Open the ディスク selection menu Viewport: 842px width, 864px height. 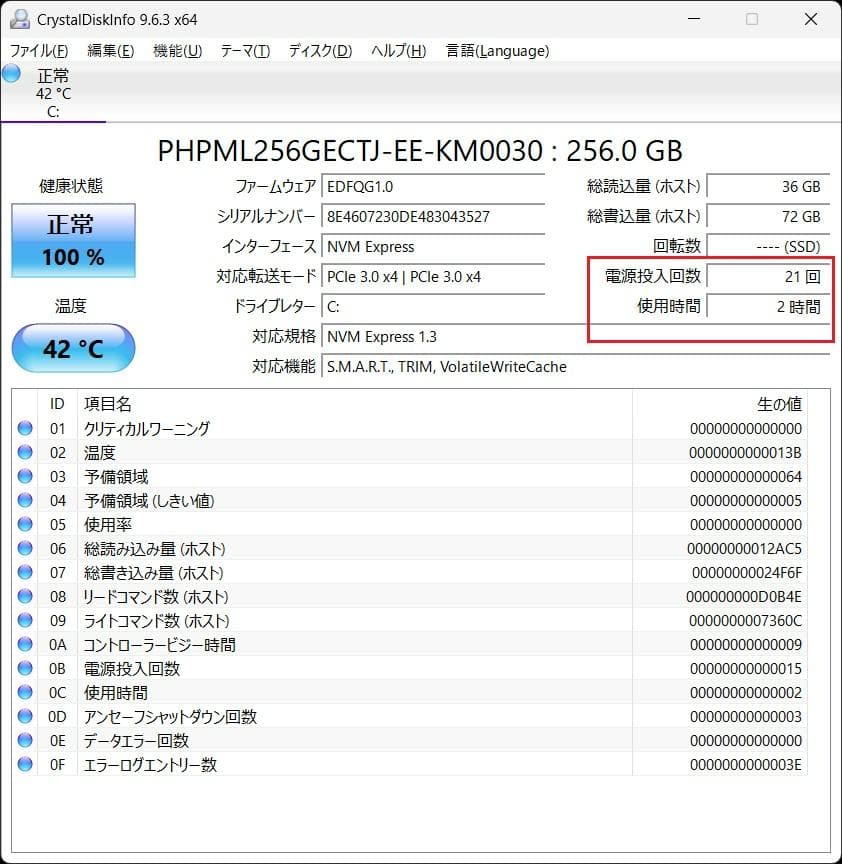pos(317,50)
